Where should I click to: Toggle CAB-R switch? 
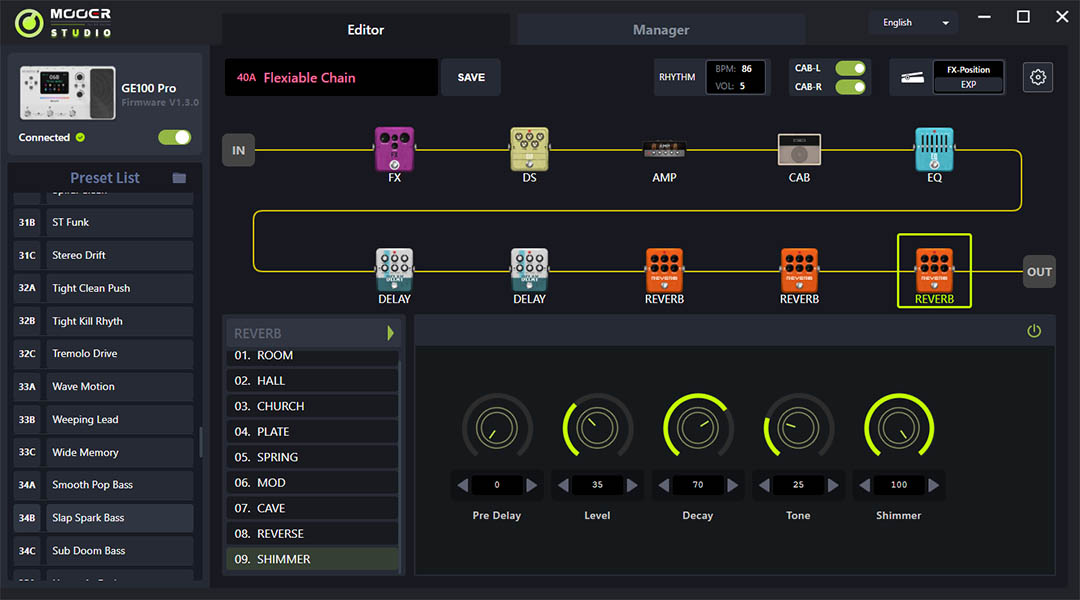point(850,87)
